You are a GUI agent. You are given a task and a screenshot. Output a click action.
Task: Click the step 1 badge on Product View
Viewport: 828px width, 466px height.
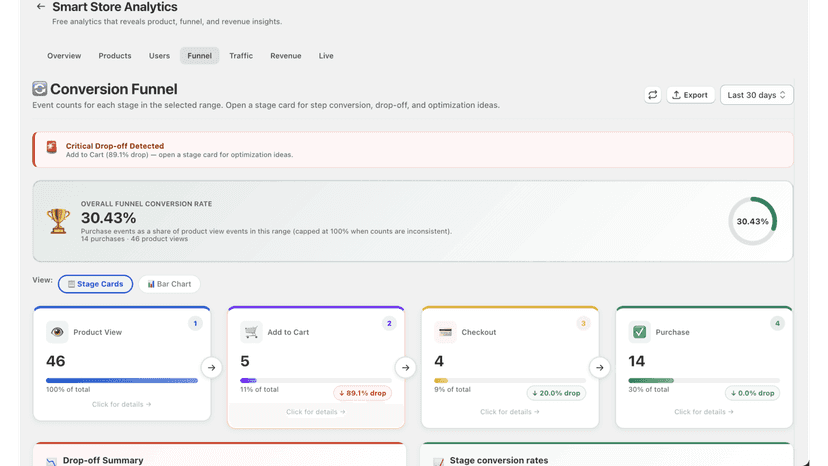click(195, 323)
